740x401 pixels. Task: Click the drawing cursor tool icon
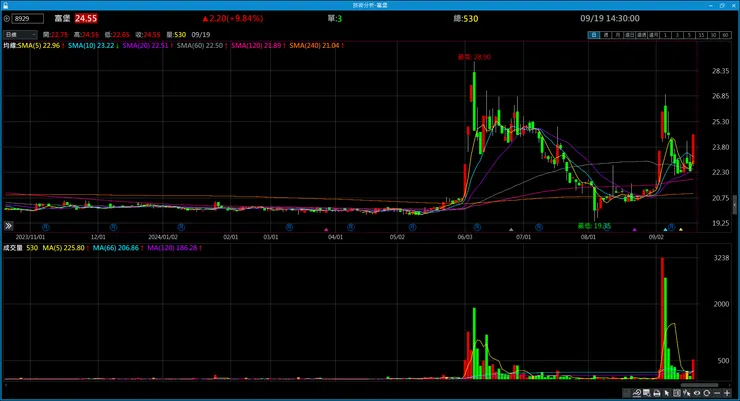point(687,393)
